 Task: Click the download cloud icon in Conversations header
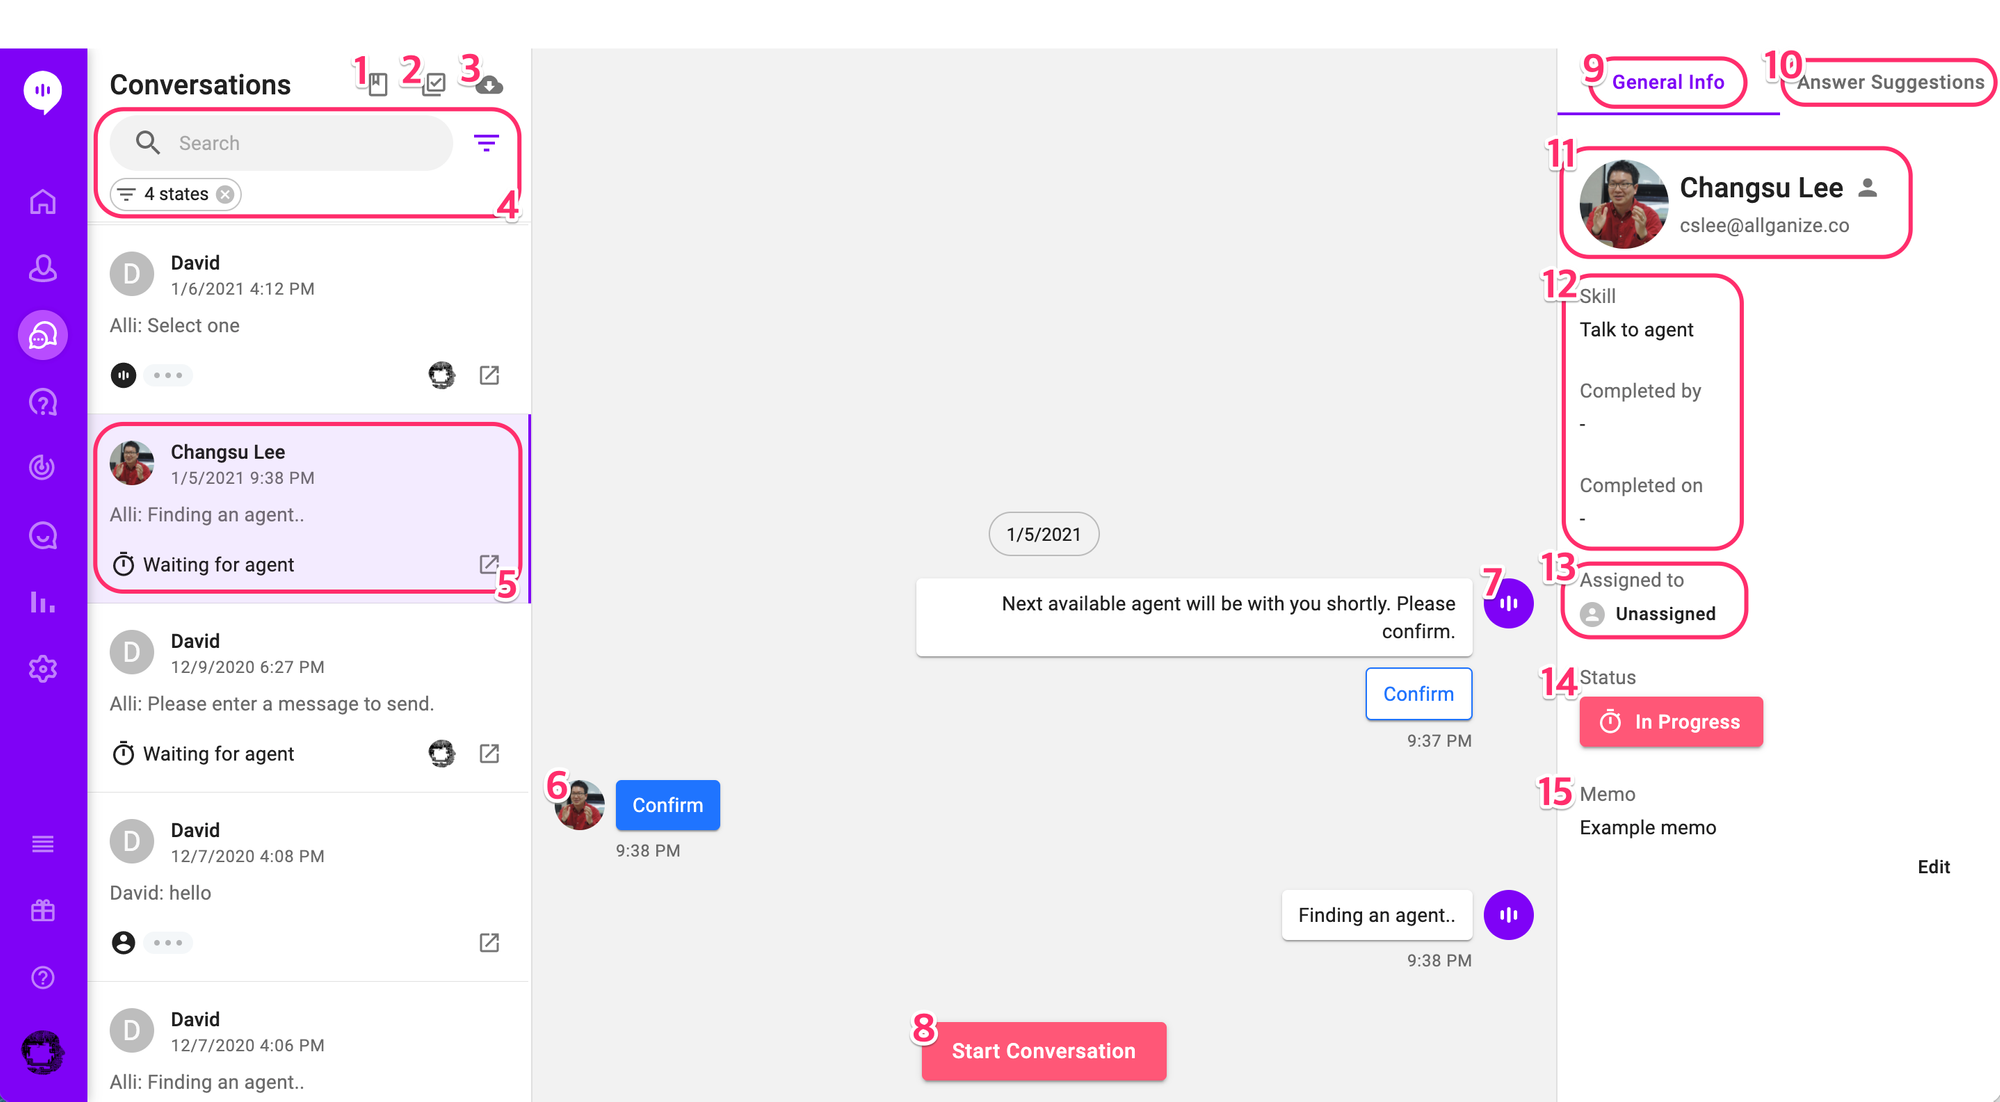coord(489,85)
